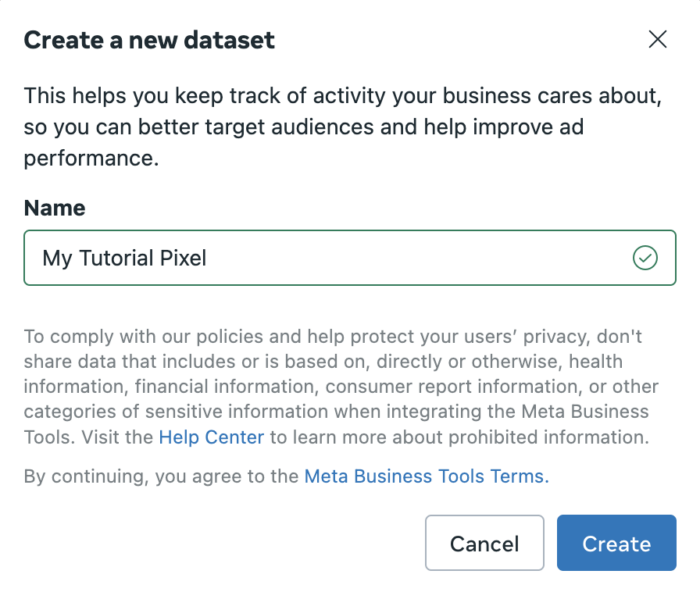Open the Help Center link
Image resolution: width=700 pixels, height=592 pixels.
pos(211,437)
